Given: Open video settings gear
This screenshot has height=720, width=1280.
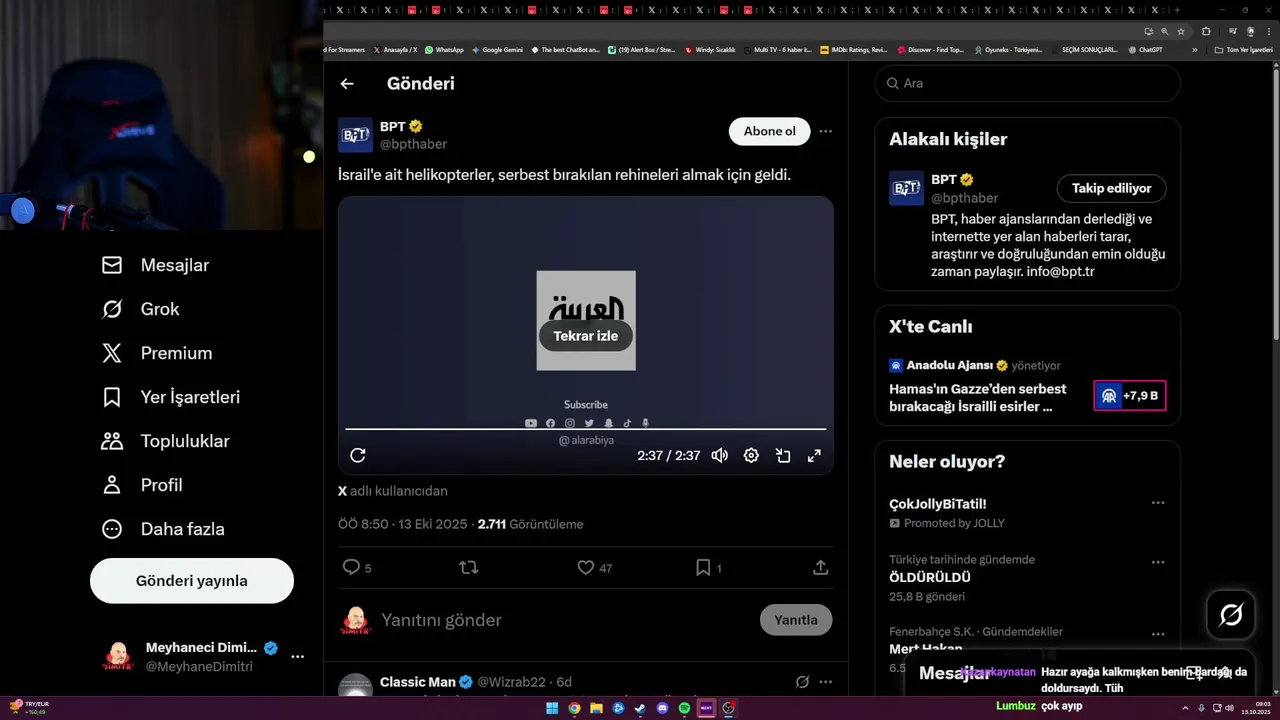Looking at the screenshot, I should click(751, 455).
